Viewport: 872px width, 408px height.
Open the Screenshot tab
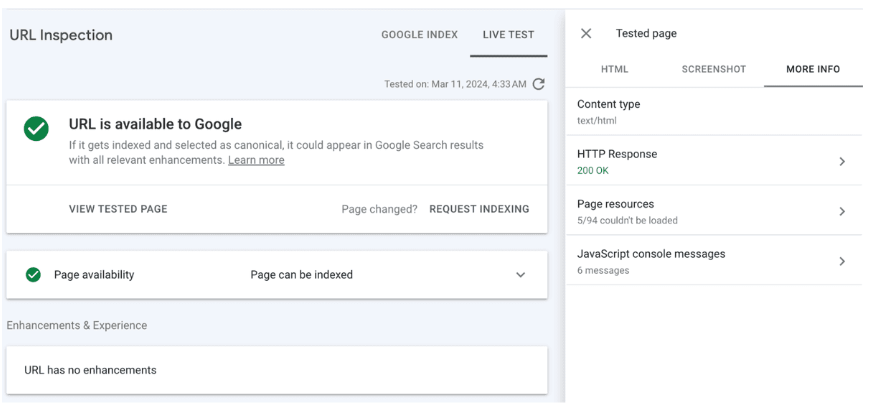[x=714, y=69]
